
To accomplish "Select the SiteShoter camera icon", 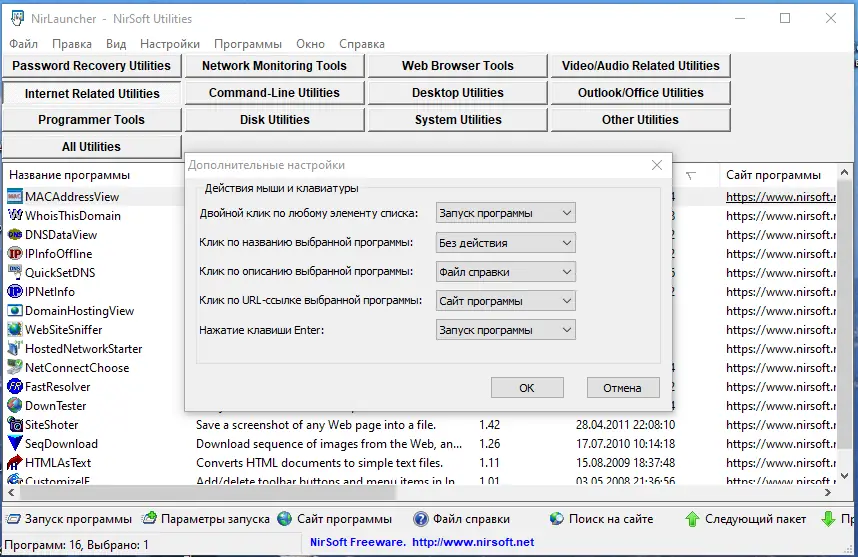I will click(x=15, y=425).
